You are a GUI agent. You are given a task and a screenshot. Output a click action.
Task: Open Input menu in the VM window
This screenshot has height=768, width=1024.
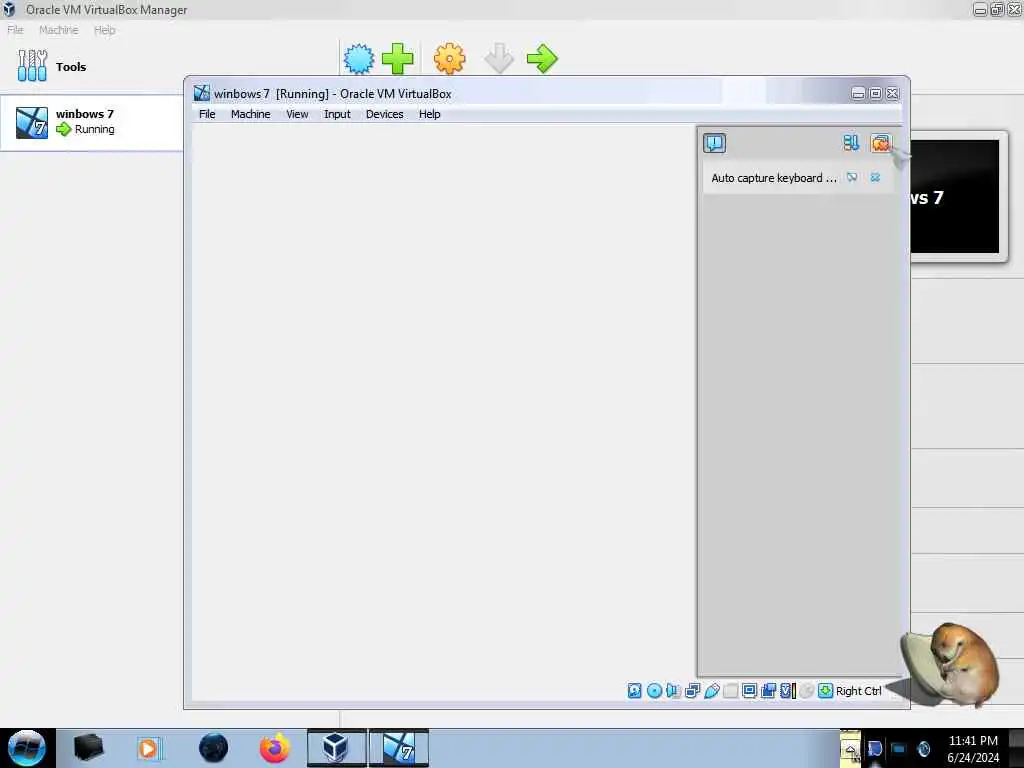pyautogui.click(x=337, y=114)
